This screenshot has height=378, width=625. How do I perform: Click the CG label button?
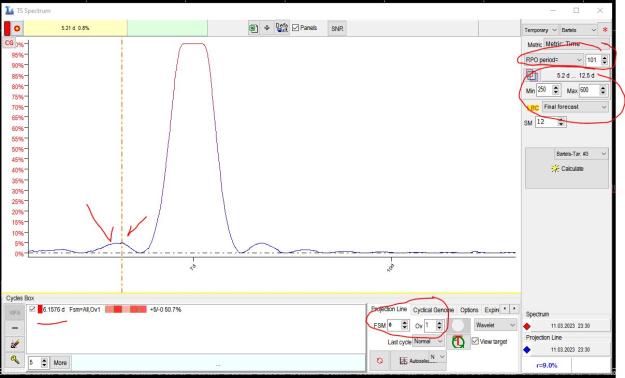click(9, 42)
